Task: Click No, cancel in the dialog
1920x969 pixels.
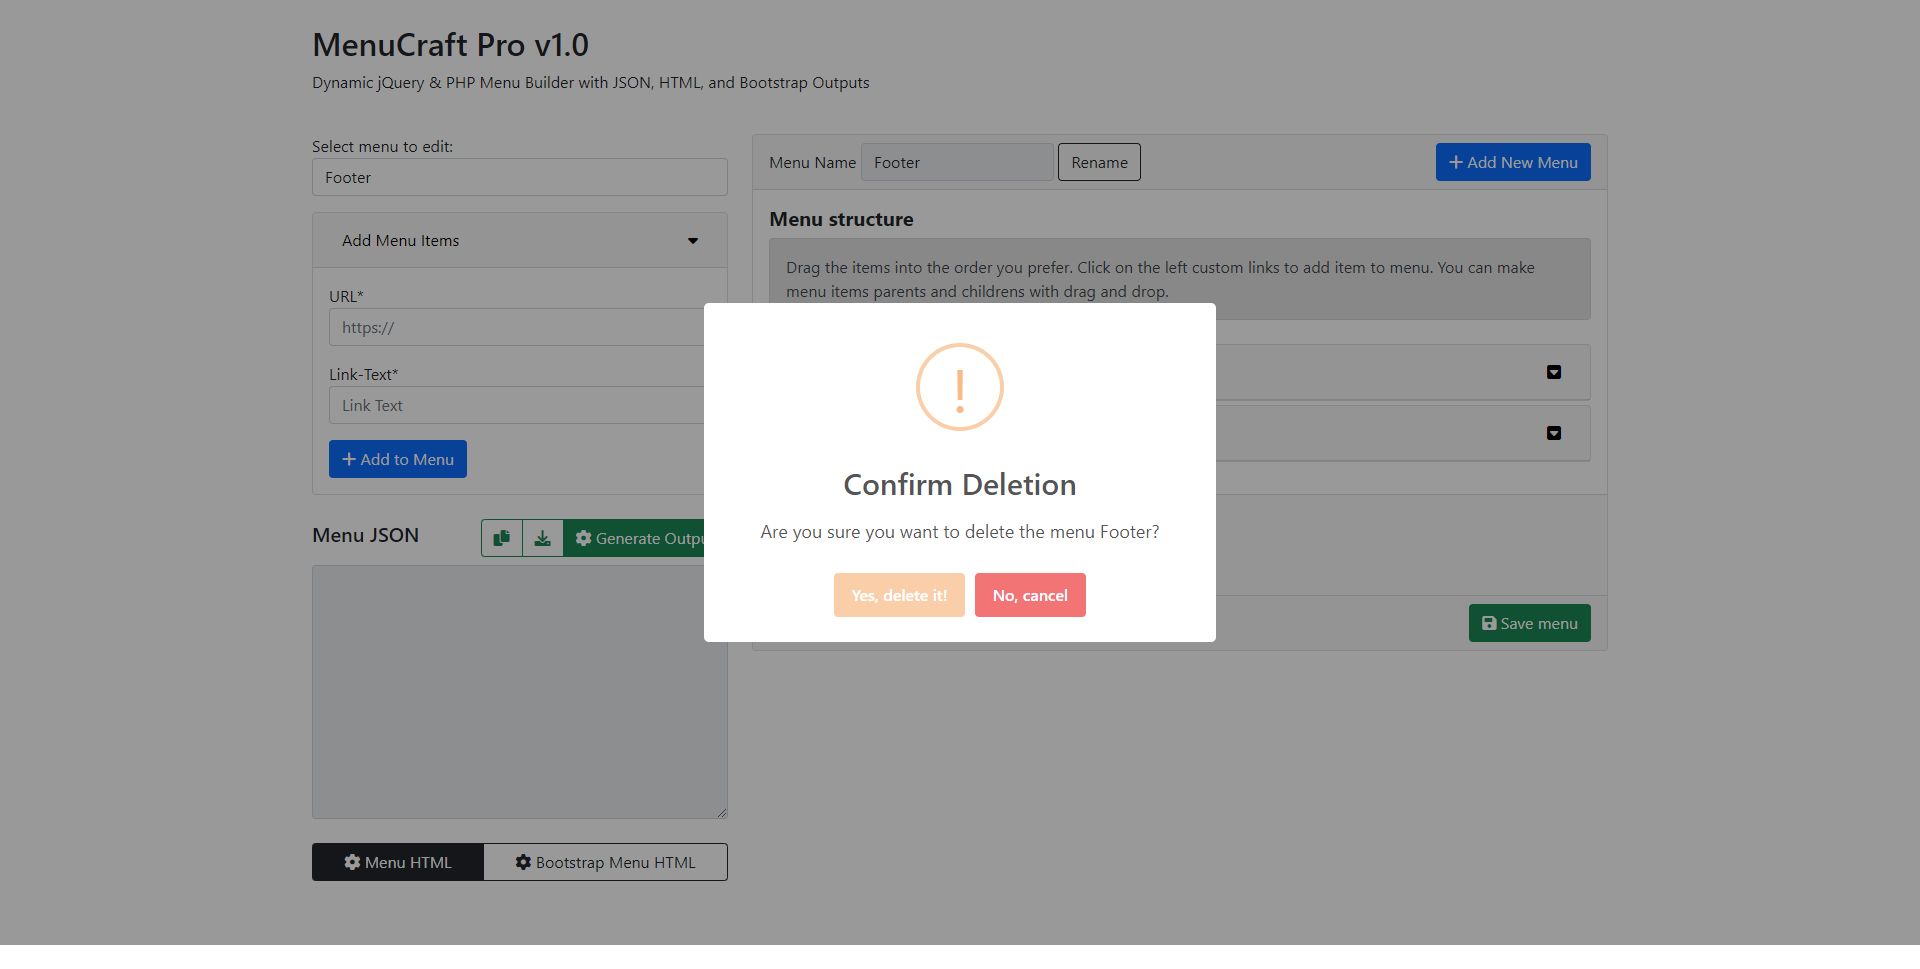Action: coord(1030,595)
